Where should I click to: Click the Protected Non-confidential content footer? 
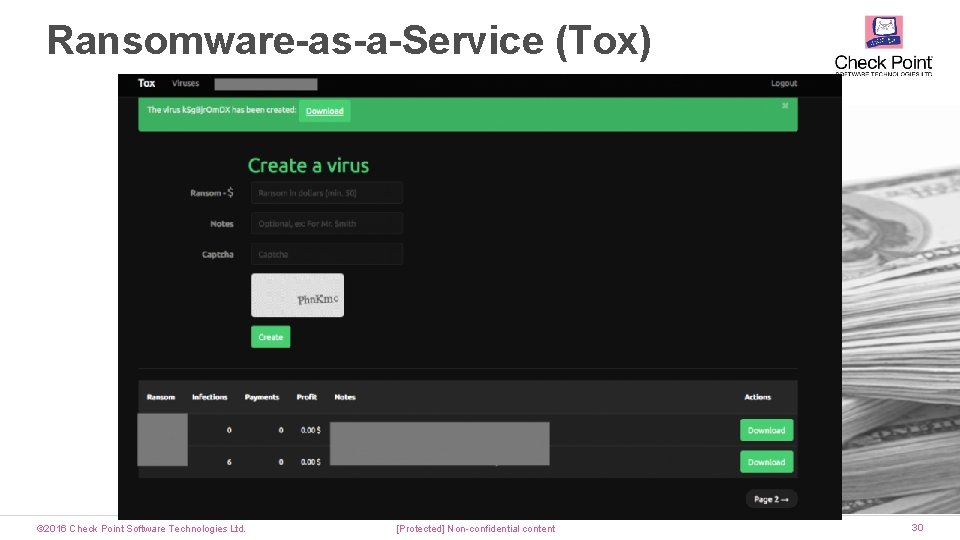click(476, 528)
